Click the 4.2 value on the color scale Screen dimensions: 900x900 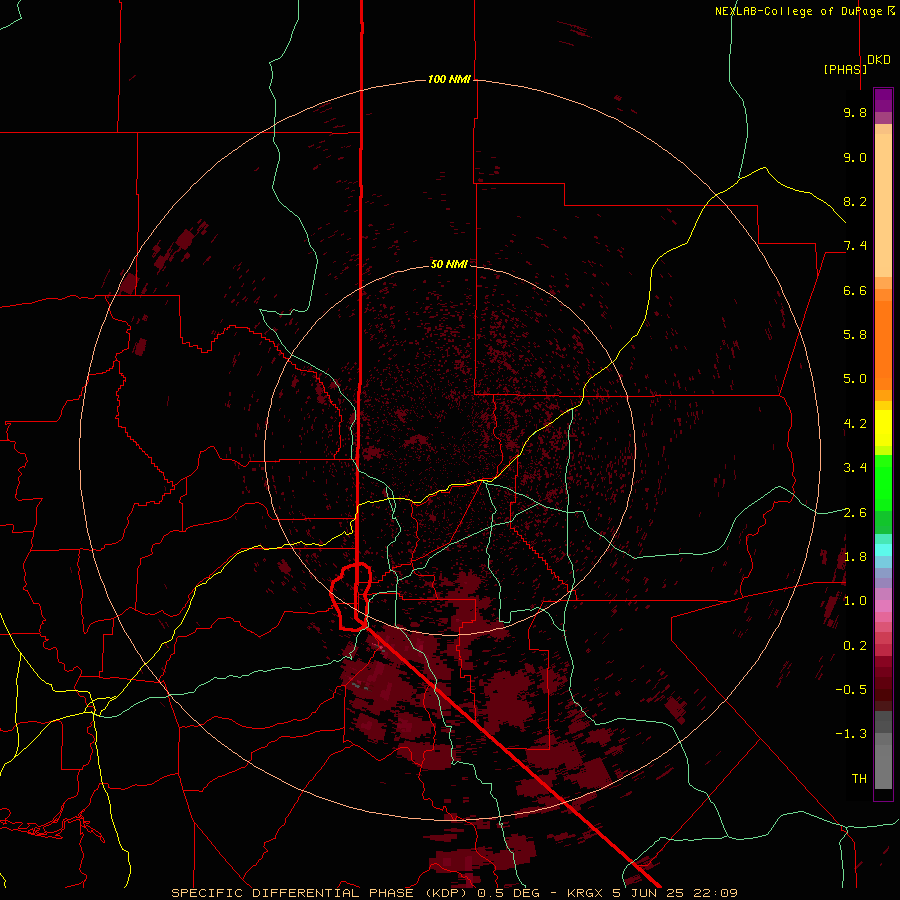pyautogui.click(x=855, y=423)
